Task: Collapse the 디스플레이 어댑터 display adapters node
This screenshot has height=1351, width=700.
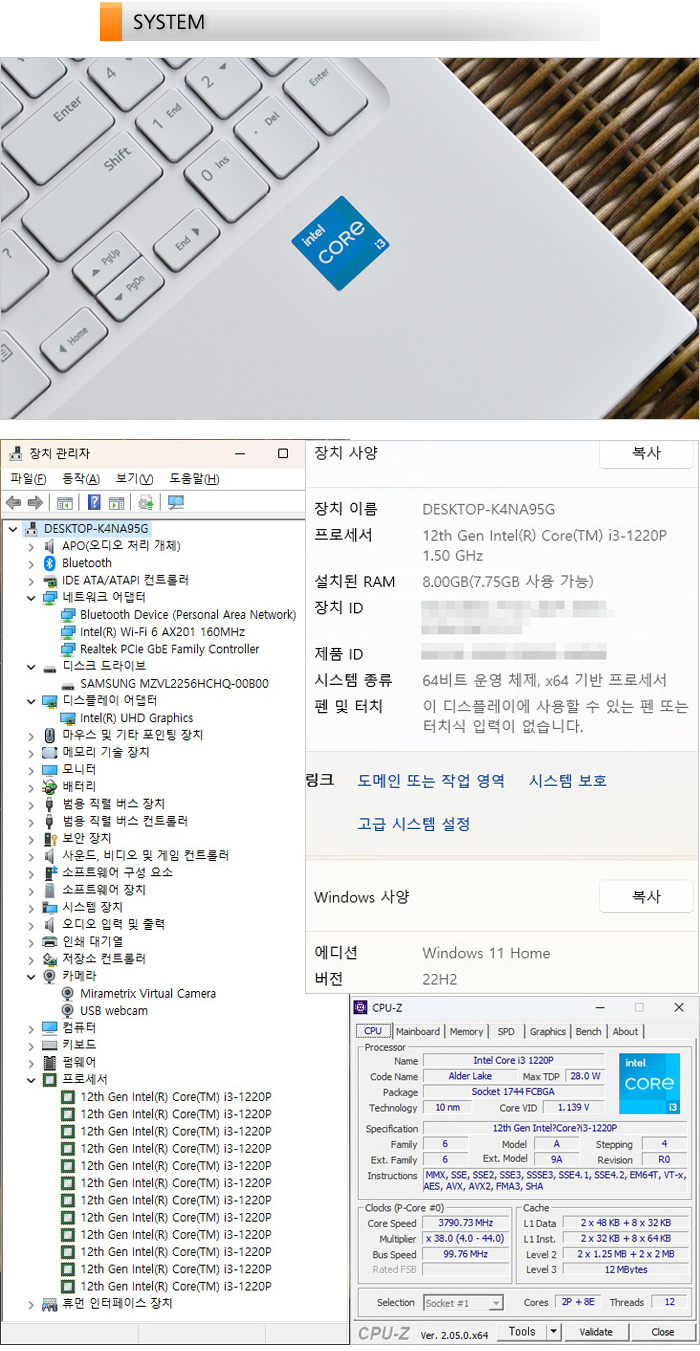Action: tap(31, 701)
